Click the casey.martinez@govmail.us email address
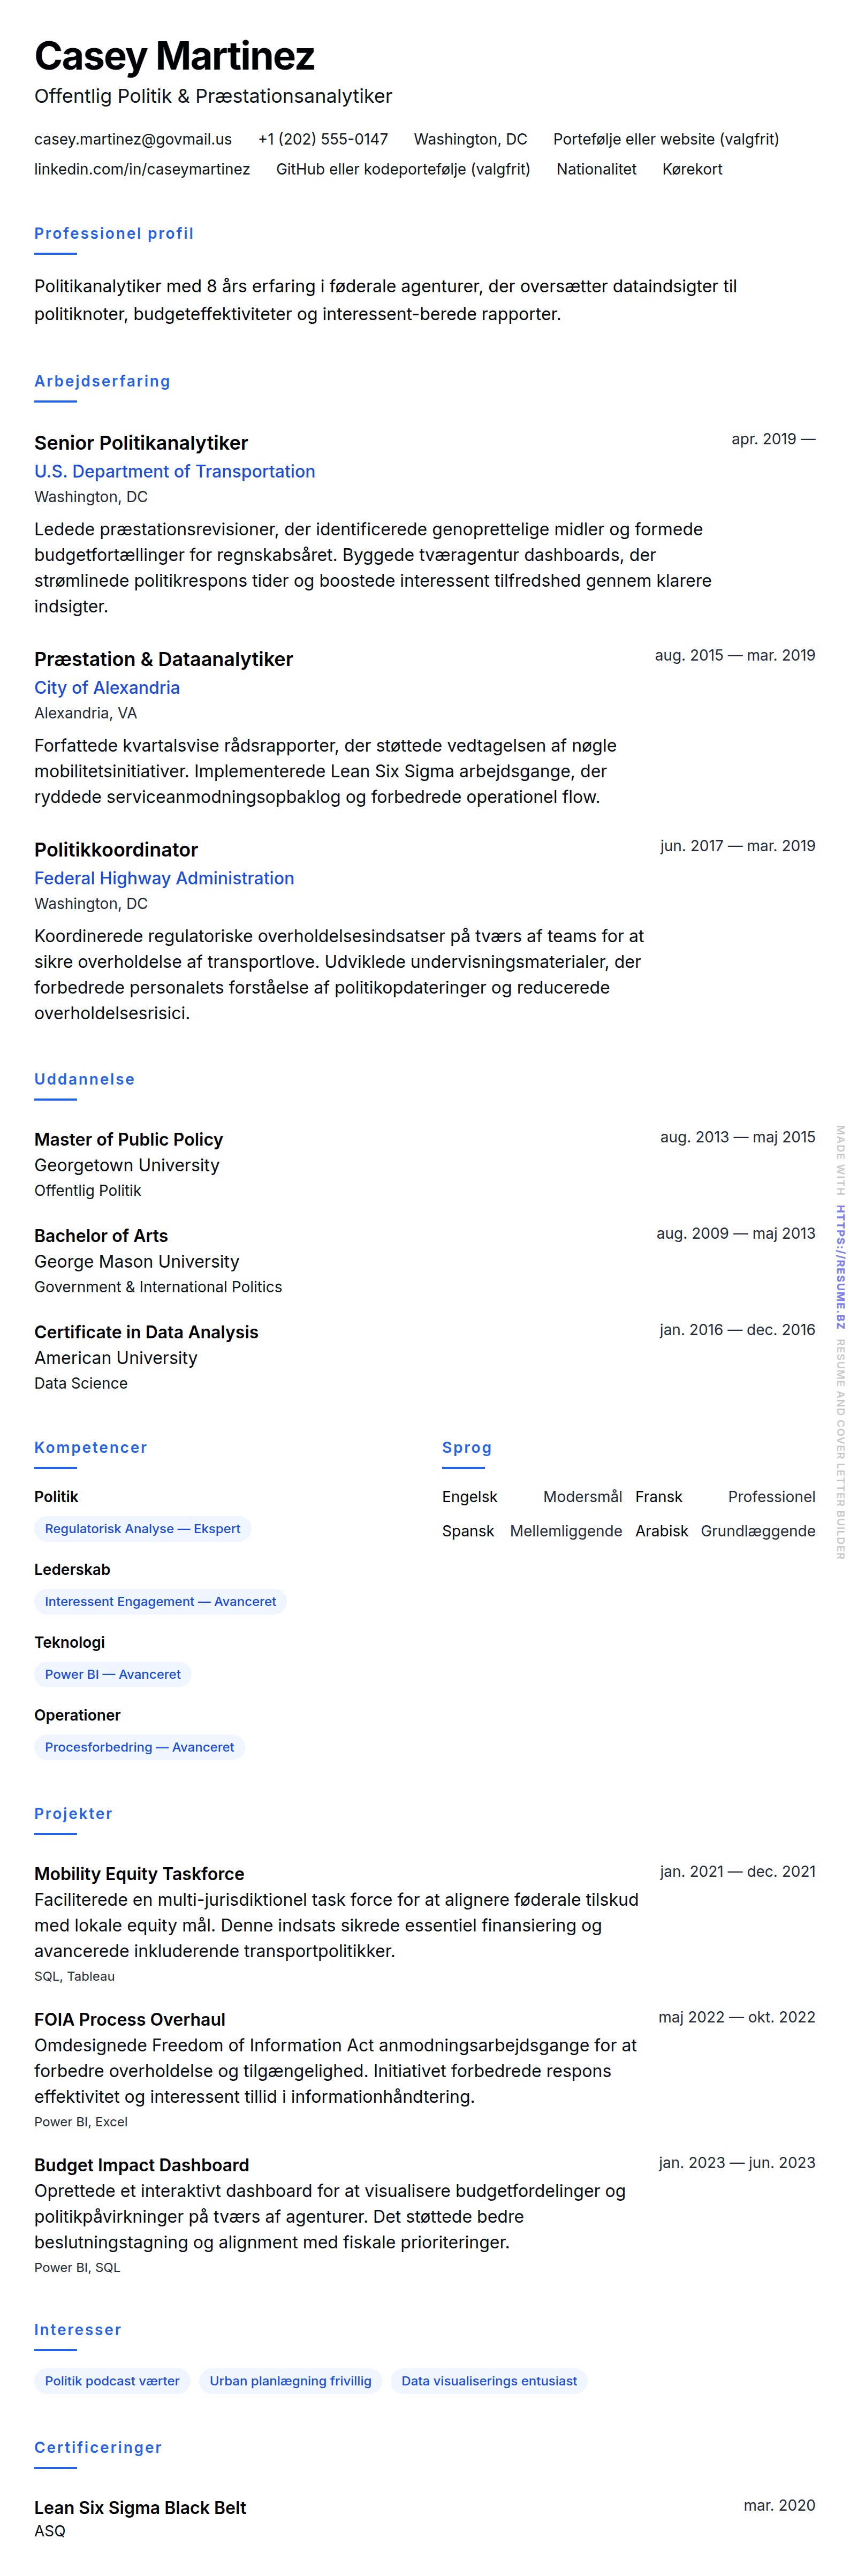The height and width of the screenshot is (2576, 850). (x=133, y=139)
